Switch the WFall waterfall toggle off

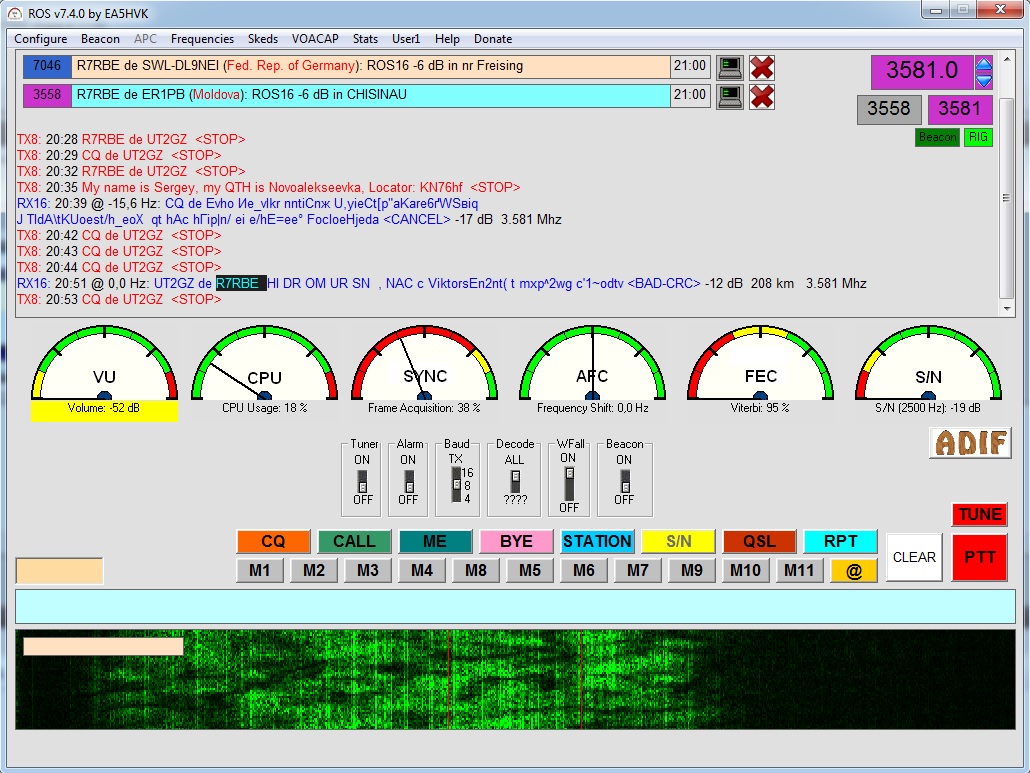coord(569,481)
